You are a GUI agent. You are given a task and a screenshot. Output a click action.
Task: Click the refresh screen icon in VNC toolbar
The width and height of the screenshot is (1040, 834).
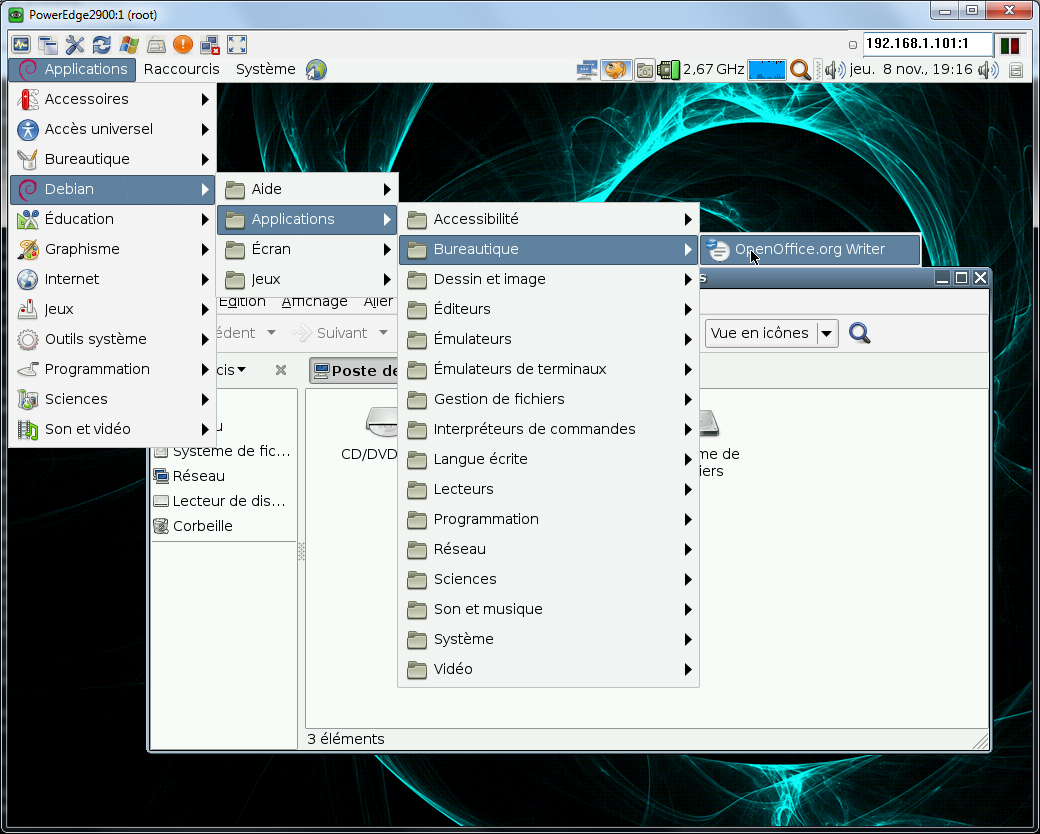coord(102,45)
